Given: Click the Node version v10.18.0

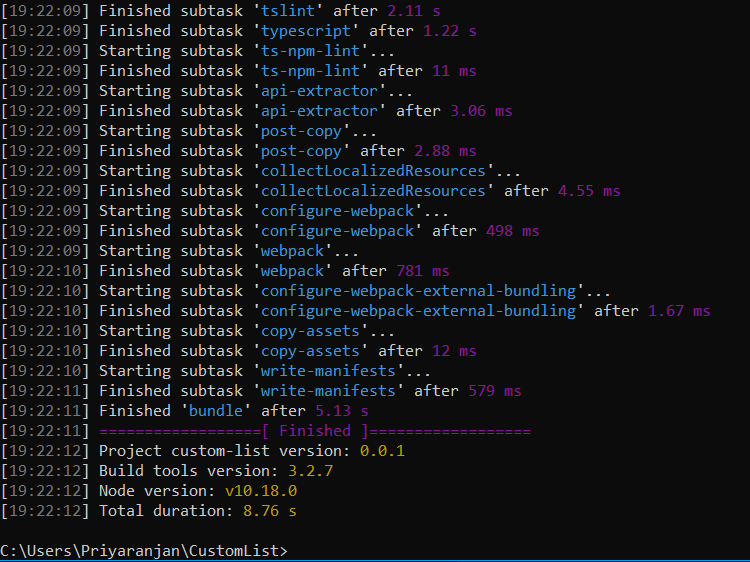Looking at the screenshot, I should pos(261,491).
